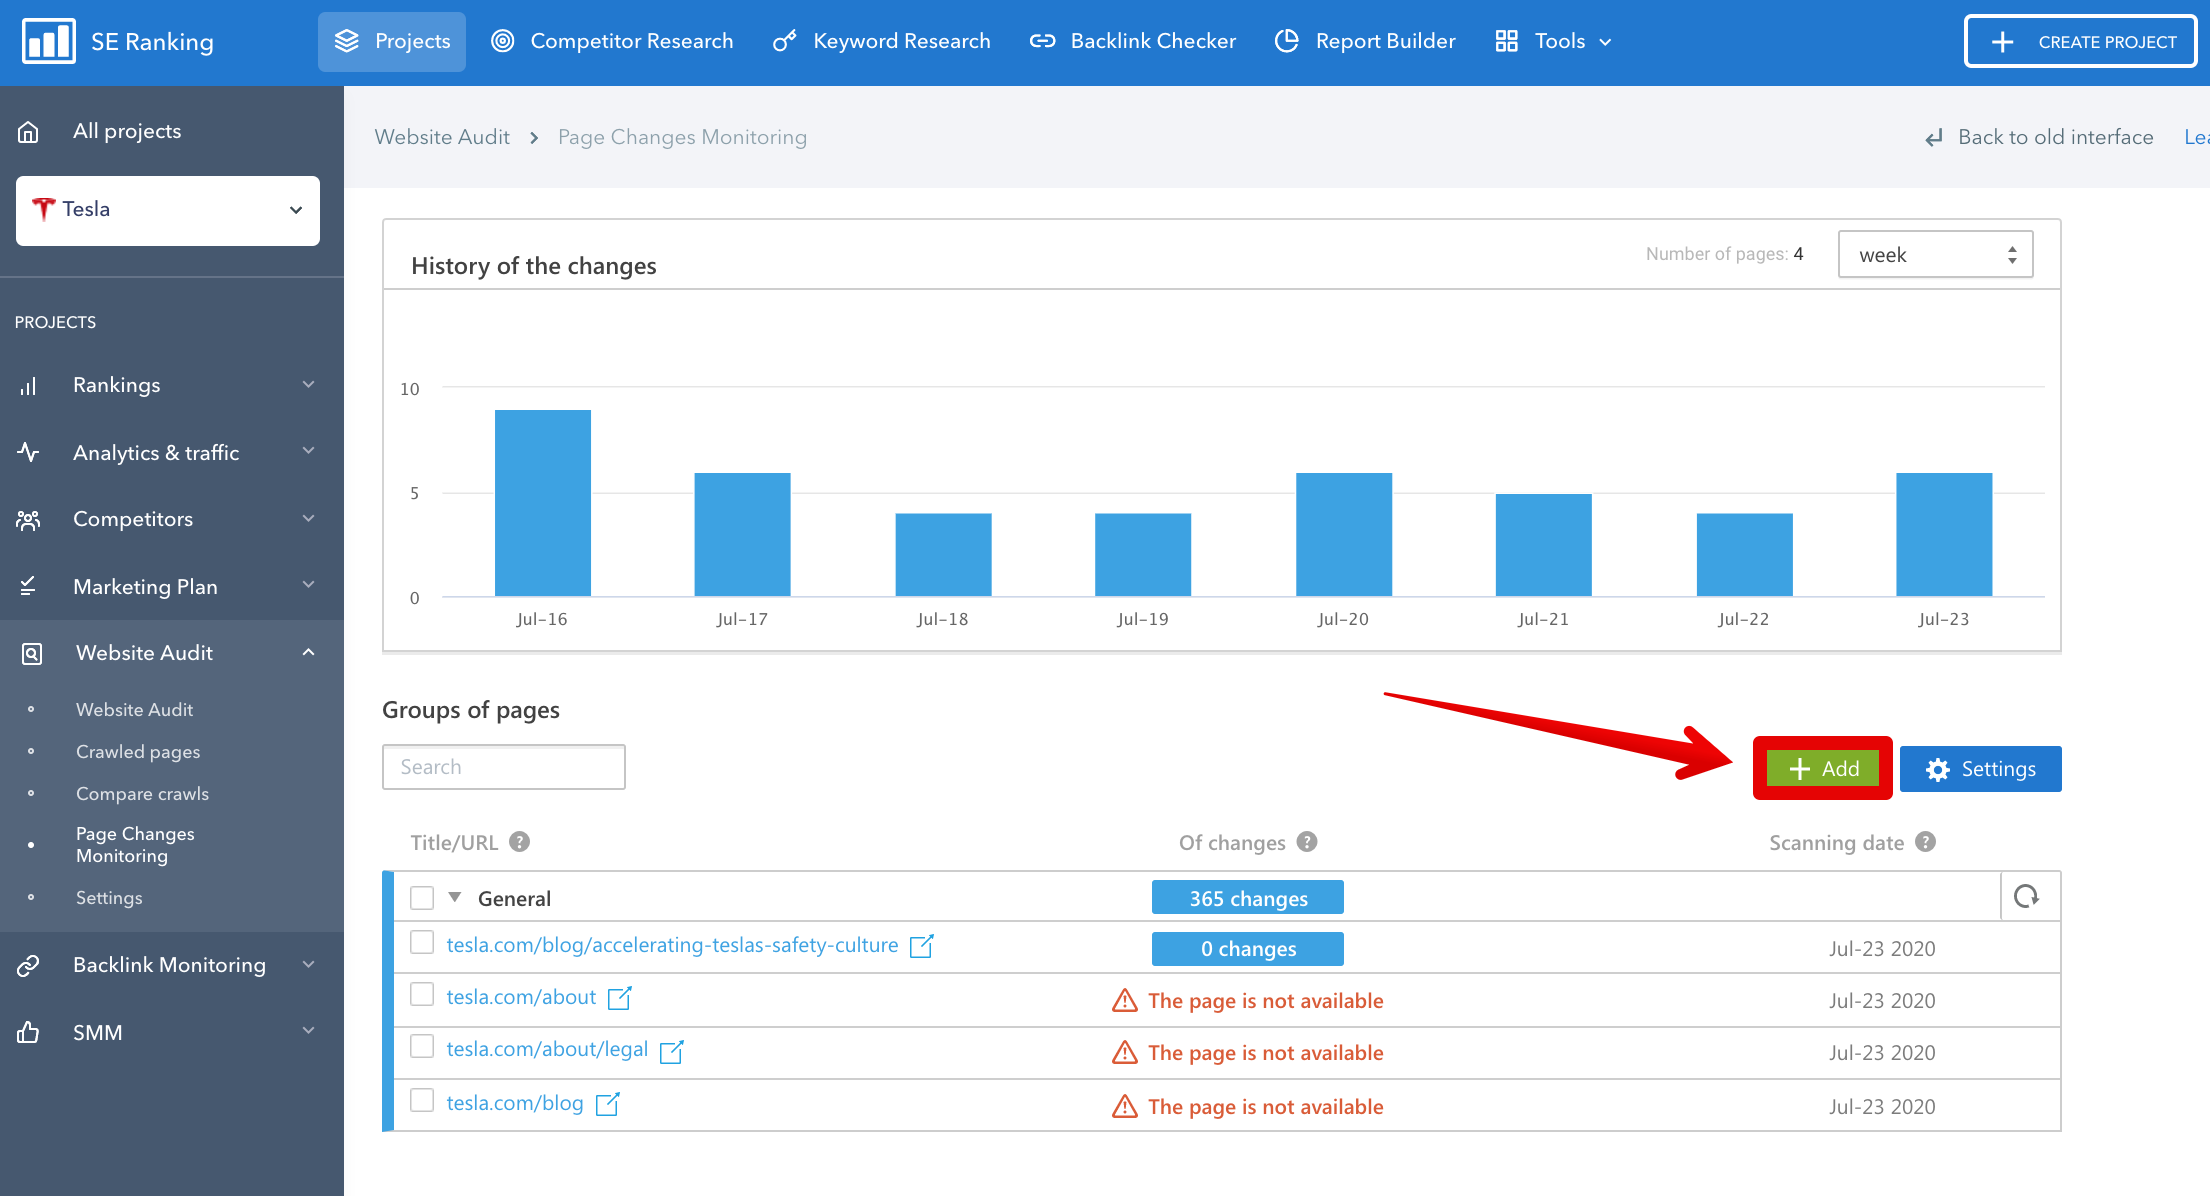
Task: Expand the Backlink Monitoring section
Action: tap(309, 964)
